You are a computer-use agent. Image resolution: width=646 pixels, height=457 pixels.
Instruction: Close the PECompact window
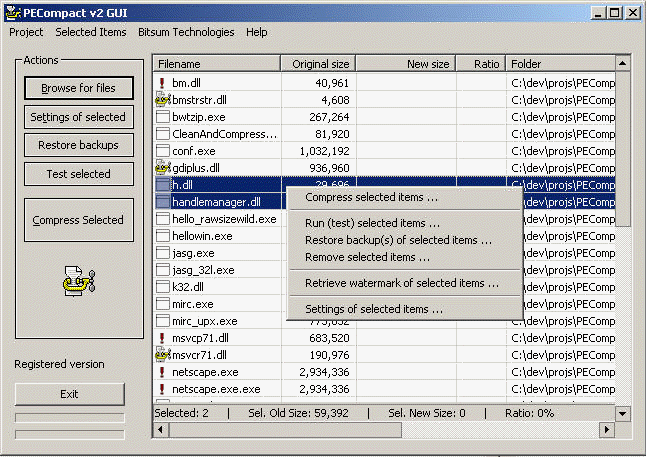(632, 13)
